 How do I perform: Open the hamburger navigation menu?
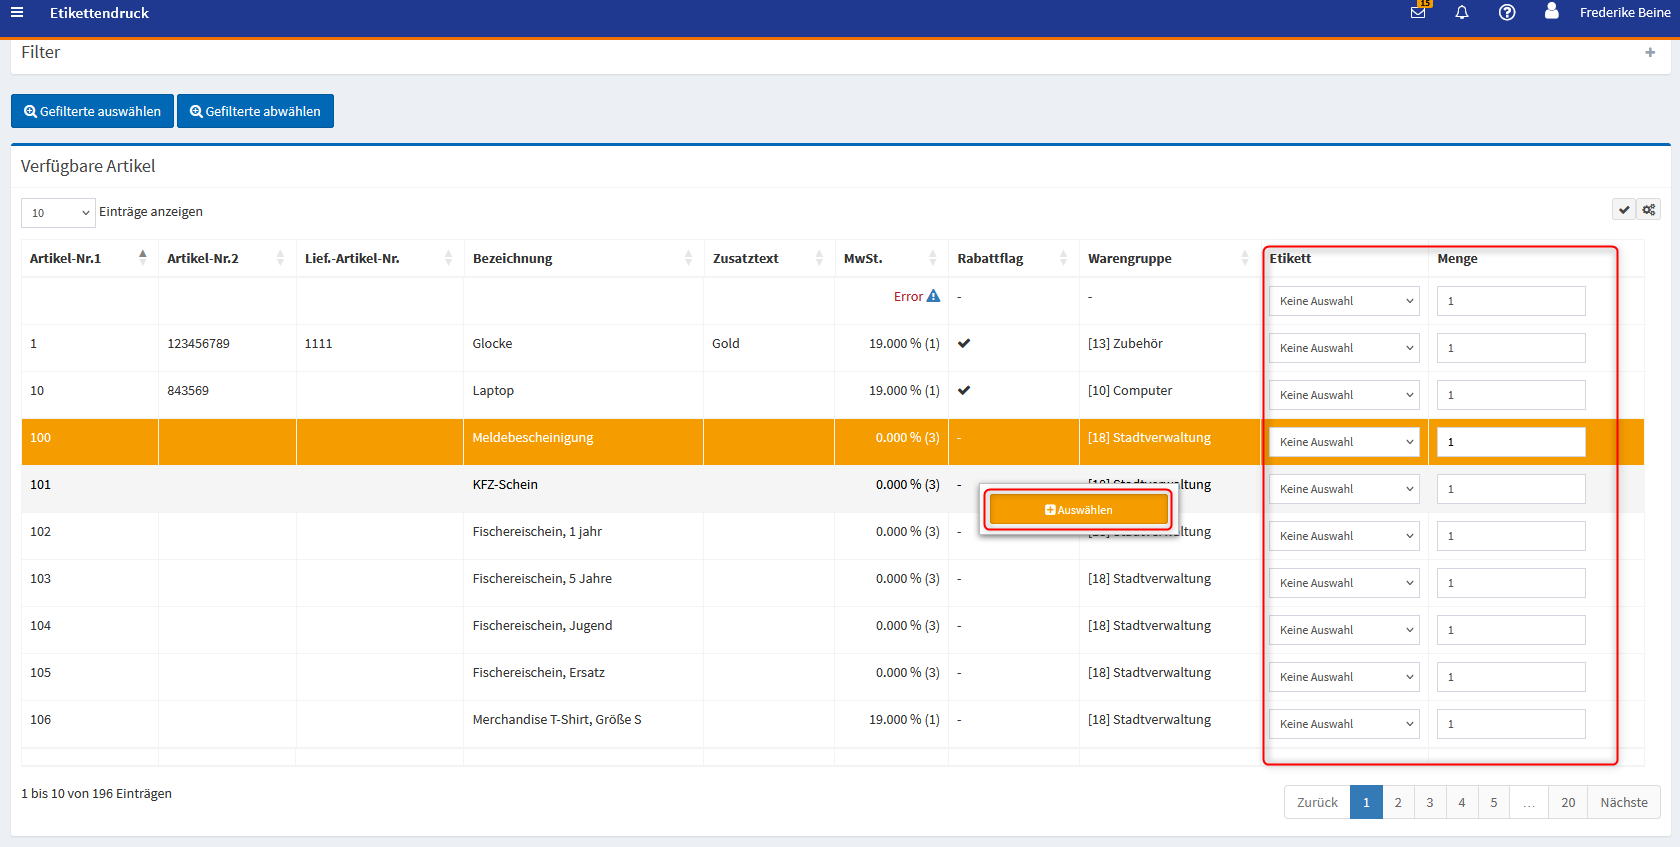click(x=17, y=13)
